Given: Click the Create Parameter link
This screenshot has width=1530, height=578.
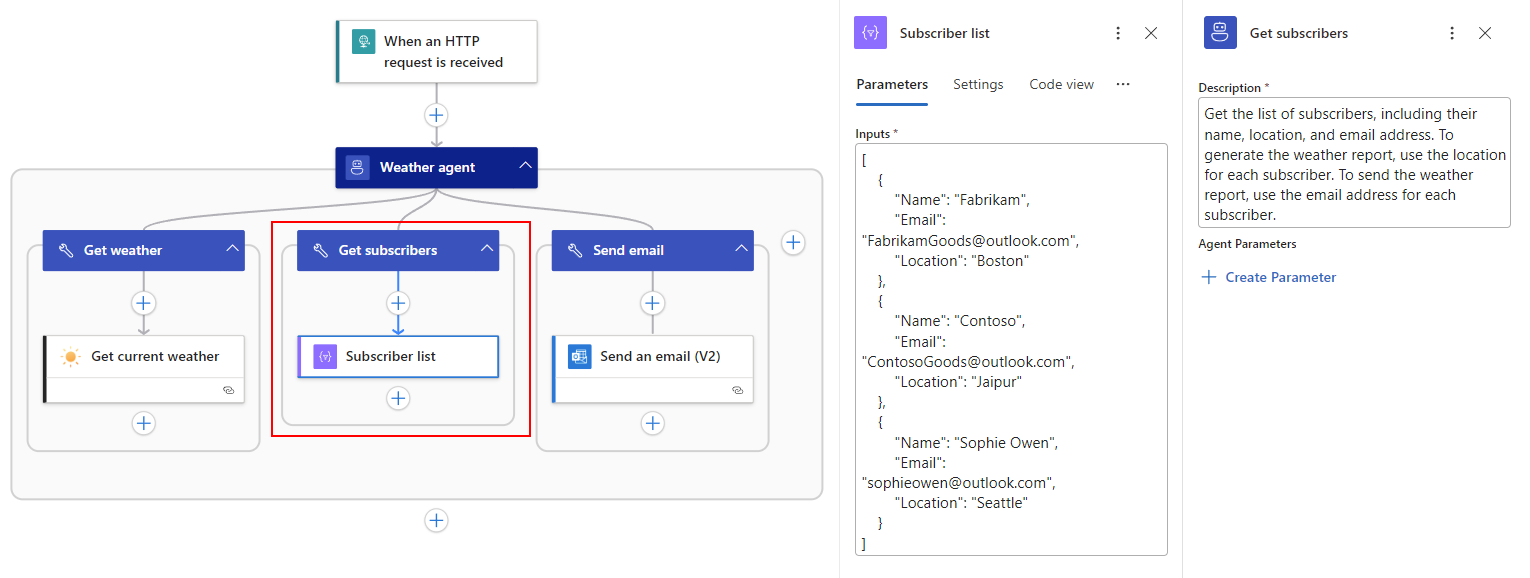Looking at the screenshot, I should pyautogui.click(x=1269, y=277).
